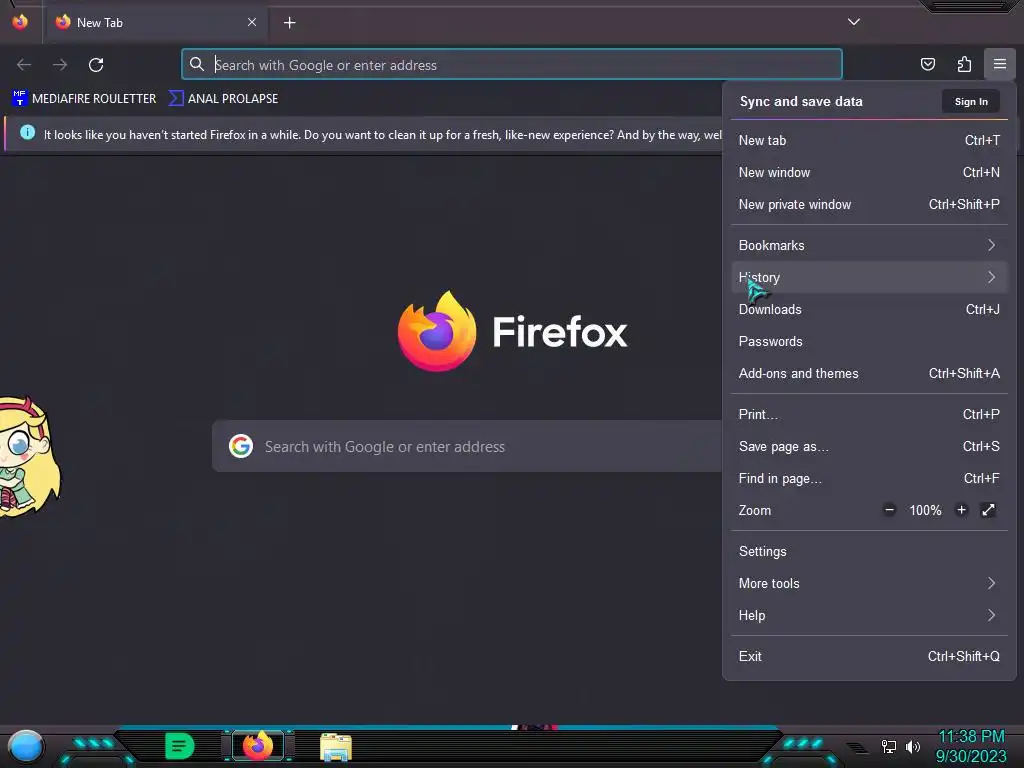Open the network tray icon
The height and width of the screenshot is (768, 1024).
coord(888,746)
